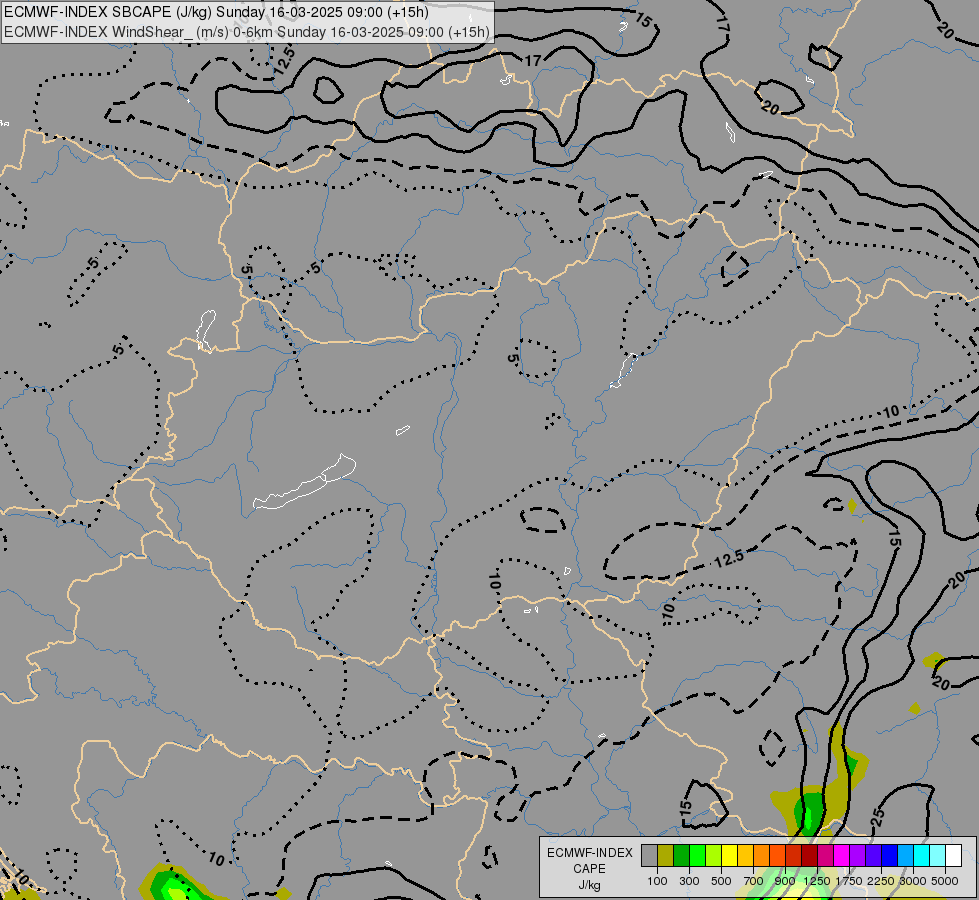Click the cyan swatch in CAPE legend
This screenshot has height=900, width=979.
pos(922,855)
